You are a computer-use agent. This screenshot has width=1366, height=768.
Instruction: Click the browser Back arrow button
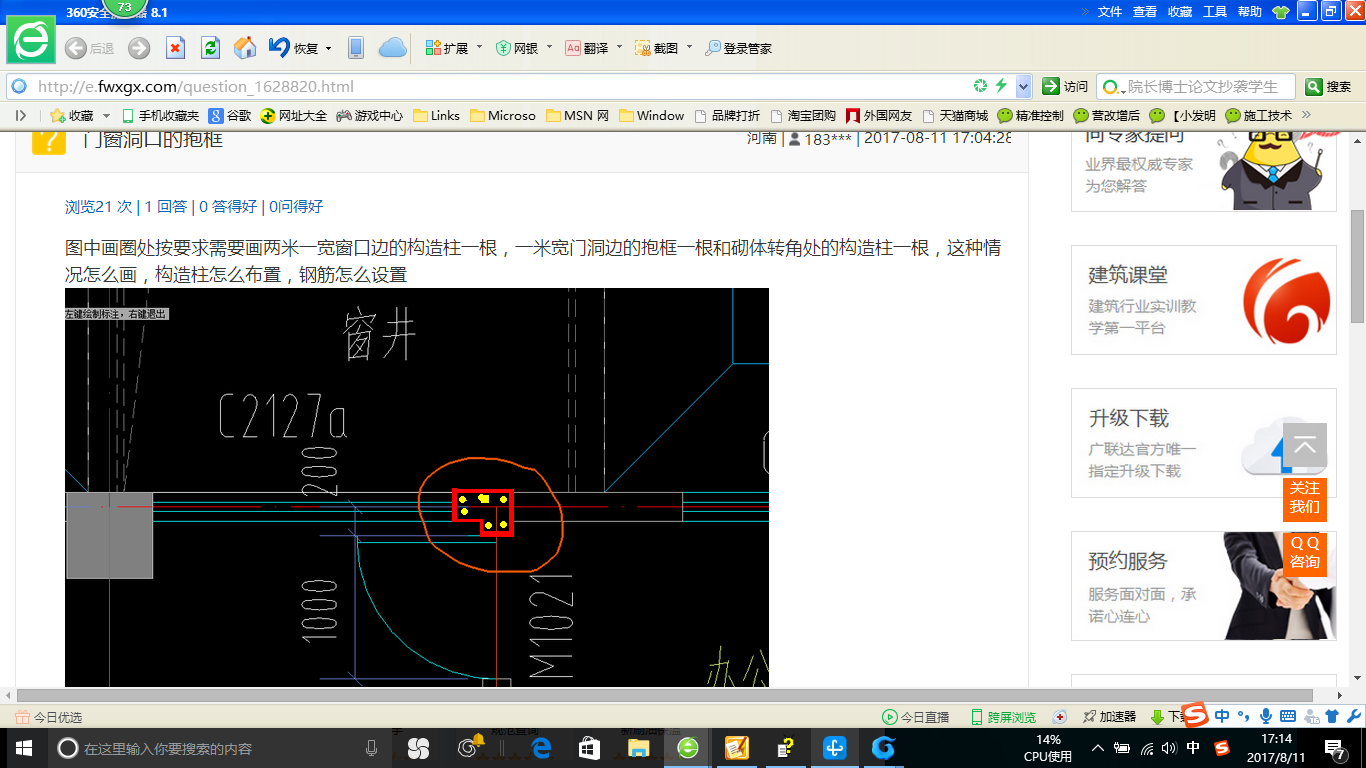coord(76,48)
